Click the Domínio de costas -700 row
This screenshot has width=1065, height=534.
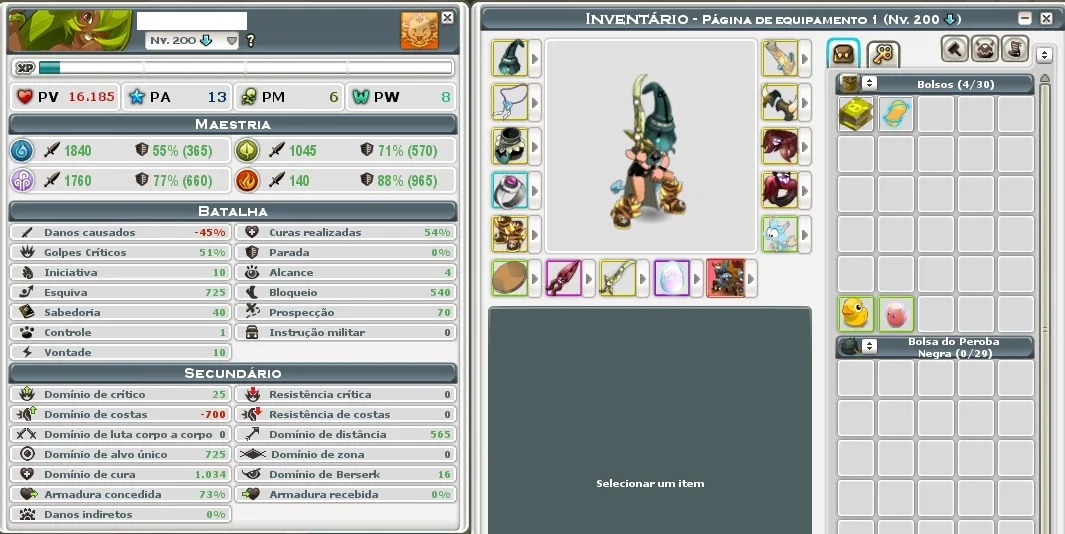click(121, 414)
